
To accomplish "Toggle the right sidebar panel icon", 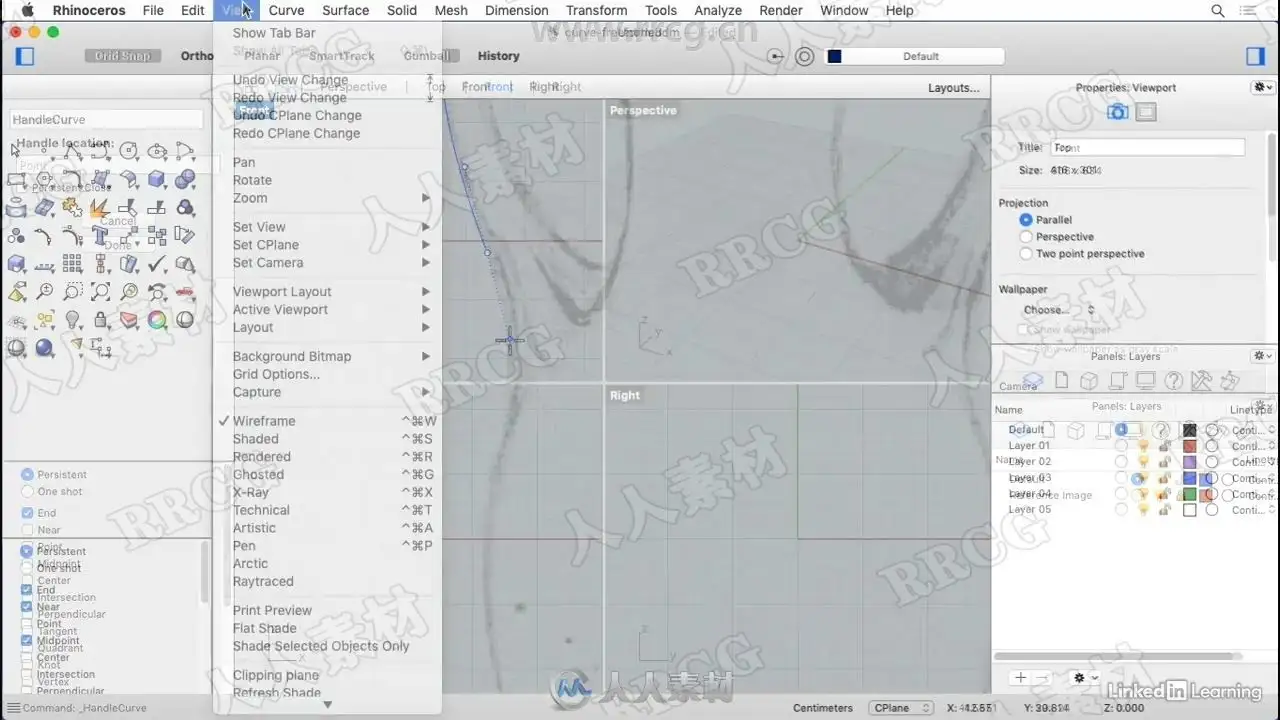I will click(x=1255, y=56).
